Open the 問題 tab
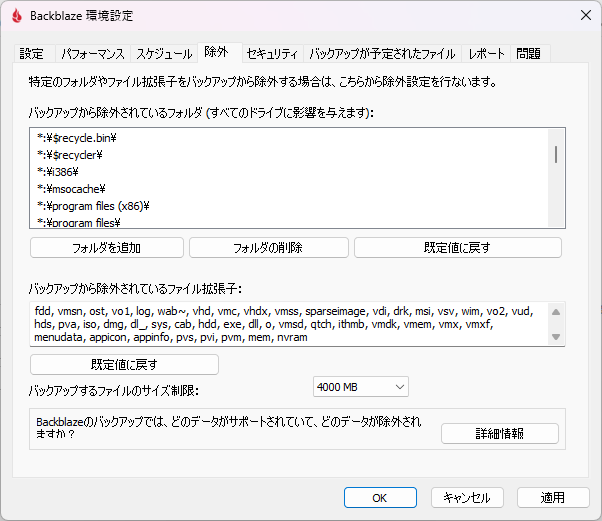The width and height of the screenshot is (602, 521). coord(530,54)
